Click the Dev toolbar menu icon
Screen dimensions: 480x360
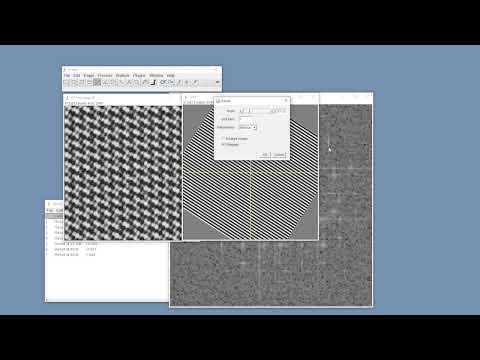[163, 82]
